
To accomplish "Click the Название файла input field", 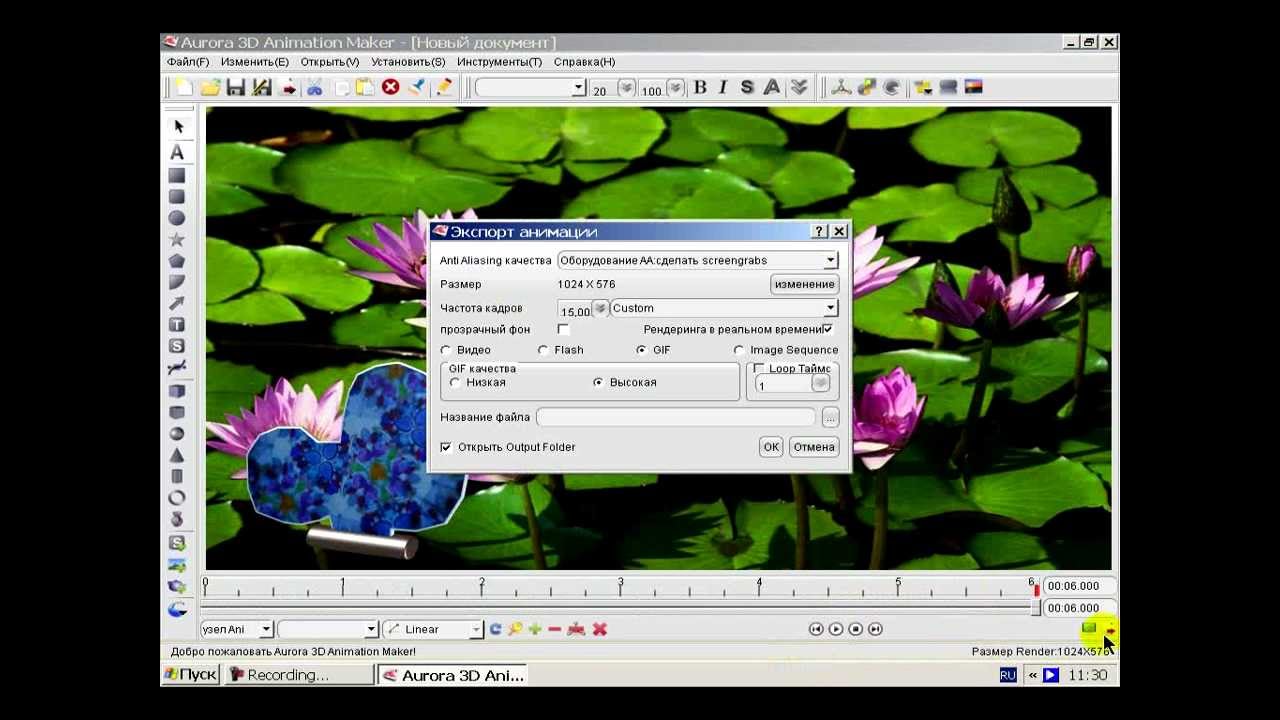I will pos(677,417).
